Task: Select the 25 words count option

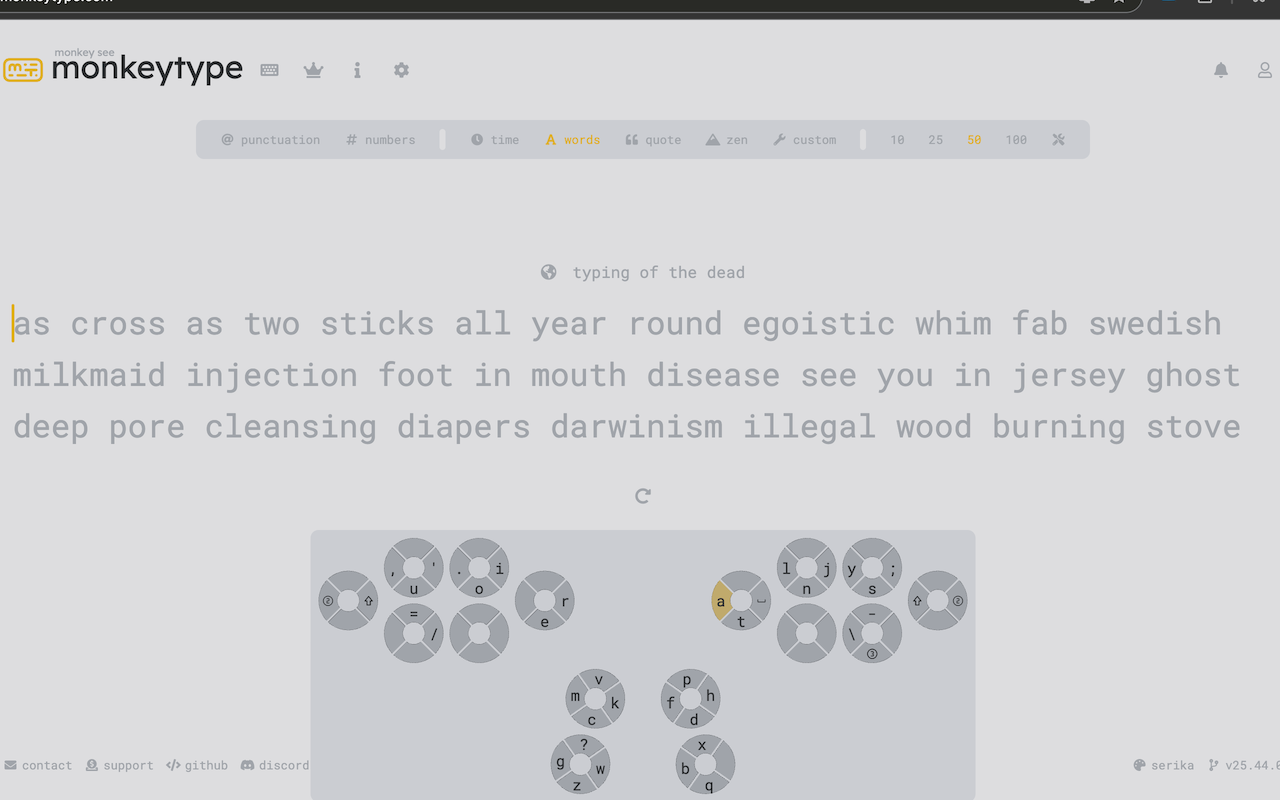Action: [935, 140]
